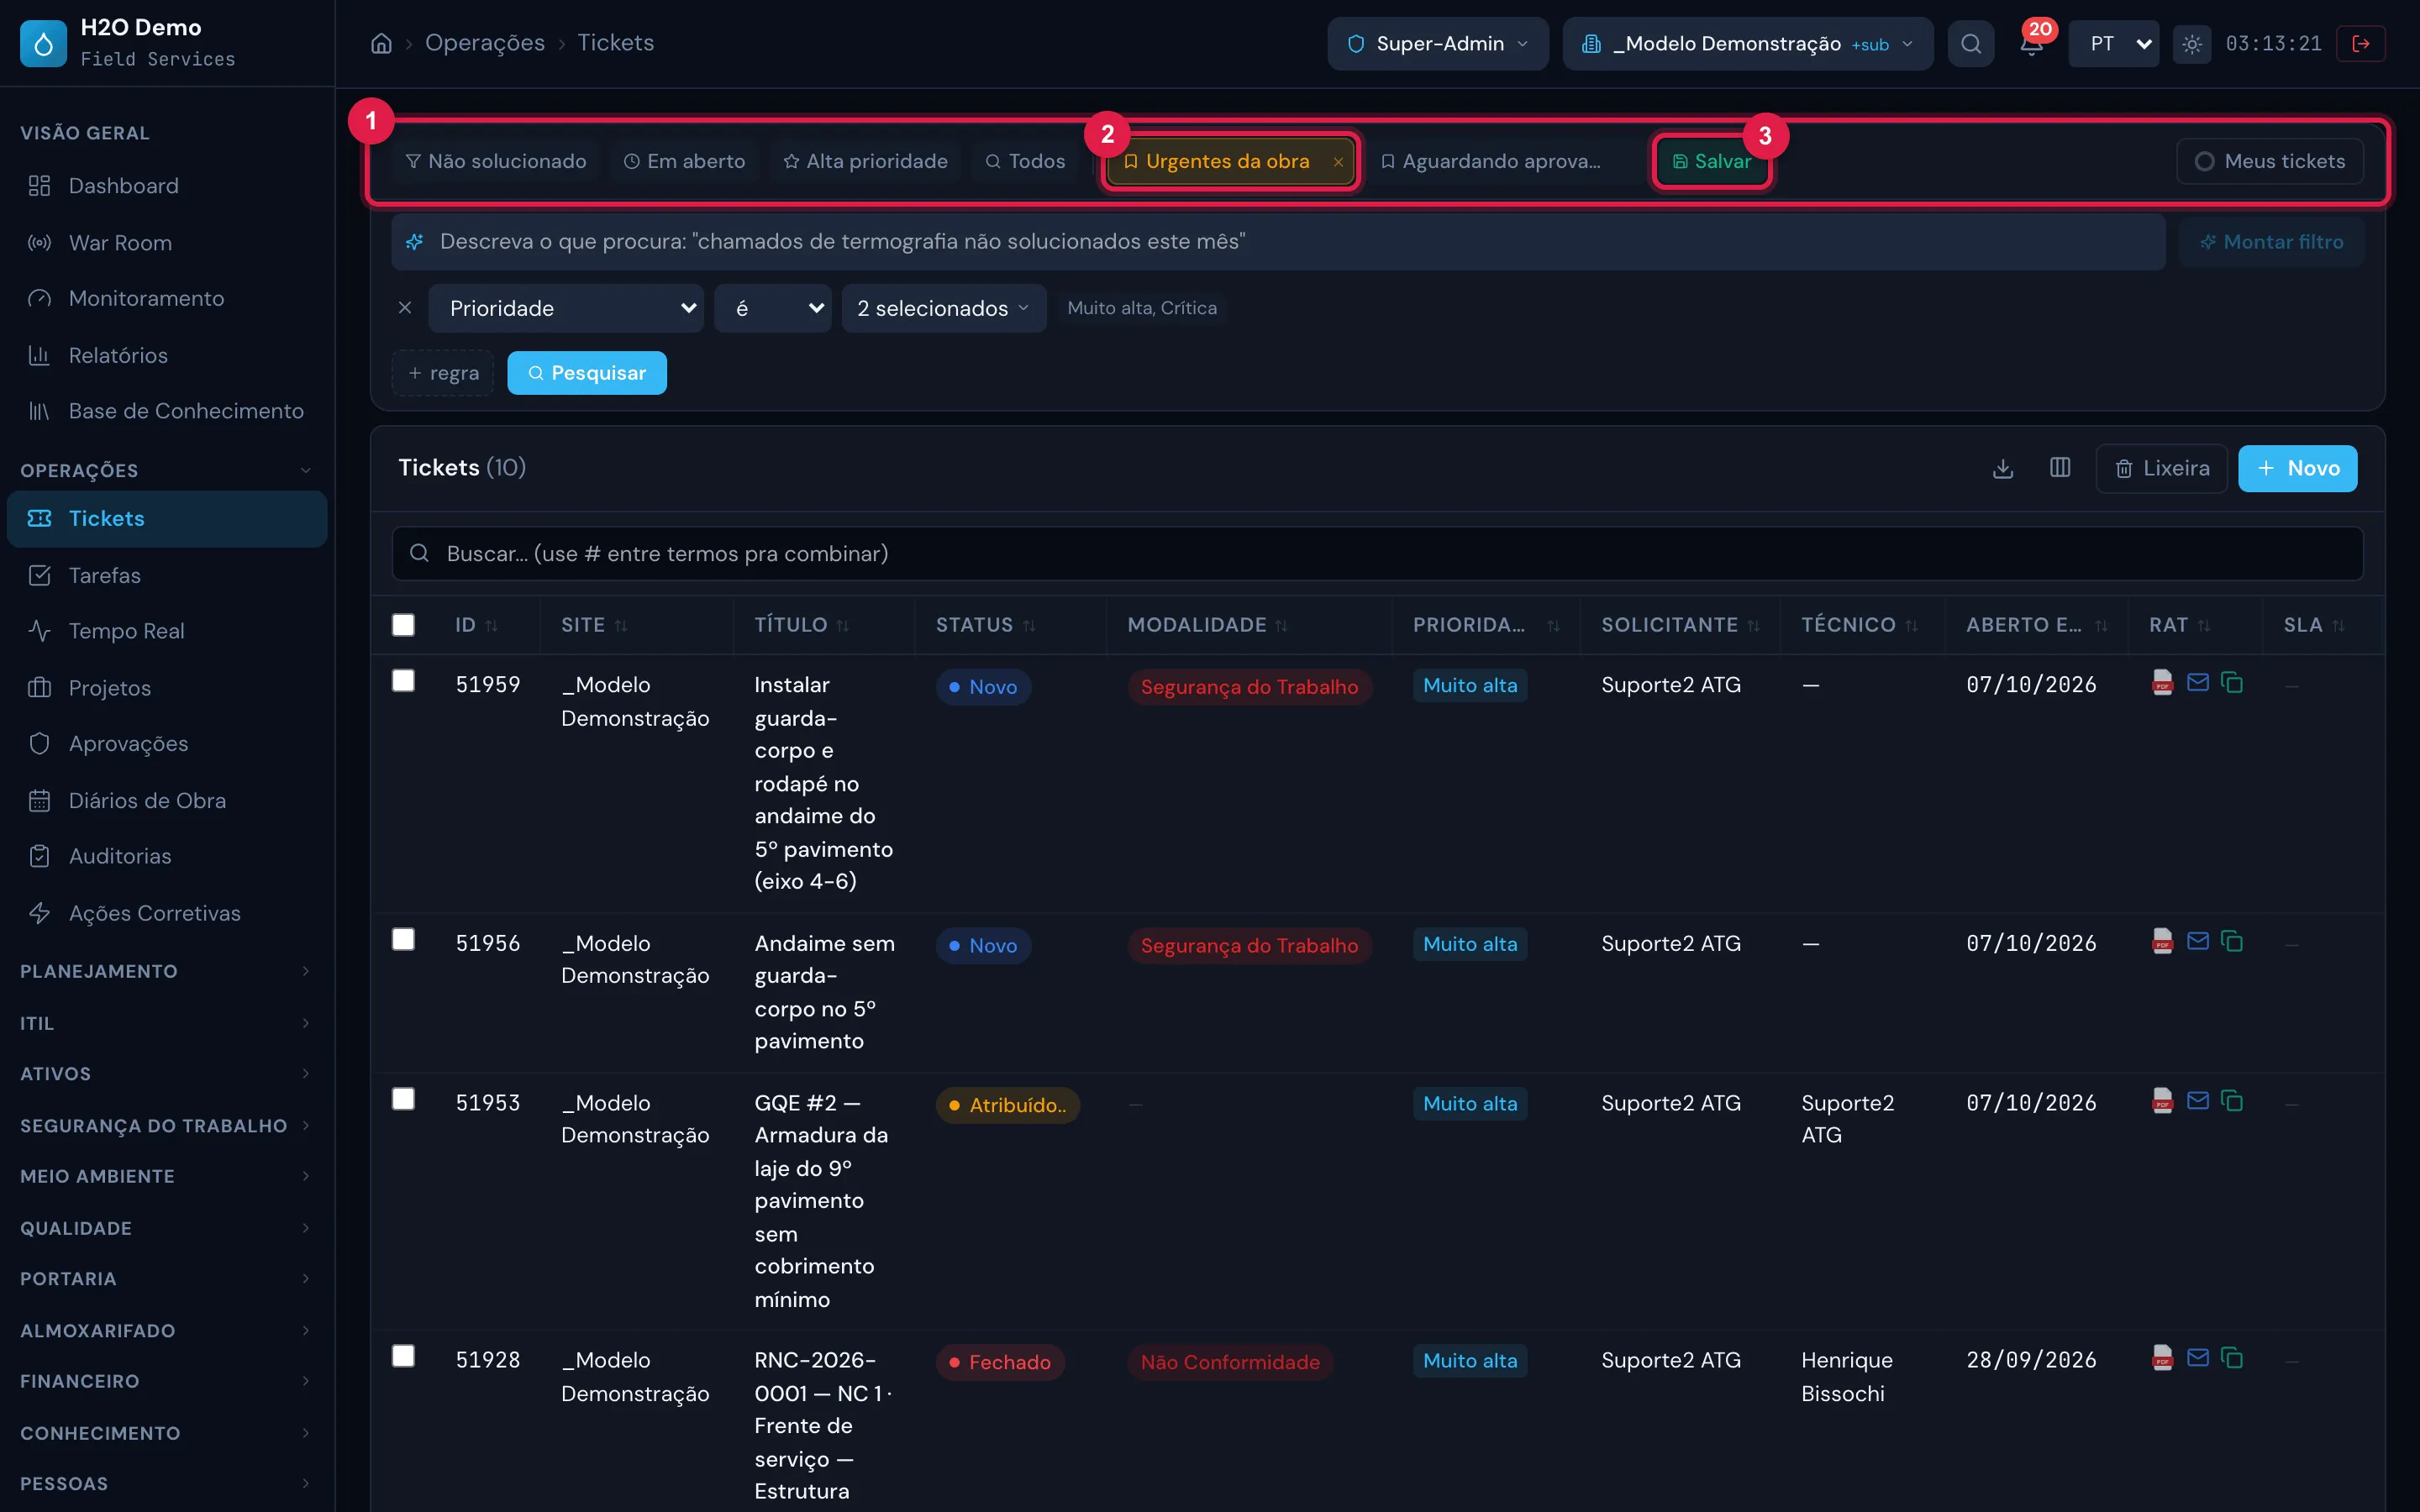2420x1512 pixels.
Task: Check the box for ticket 51959
Action: tap(403, 681)
